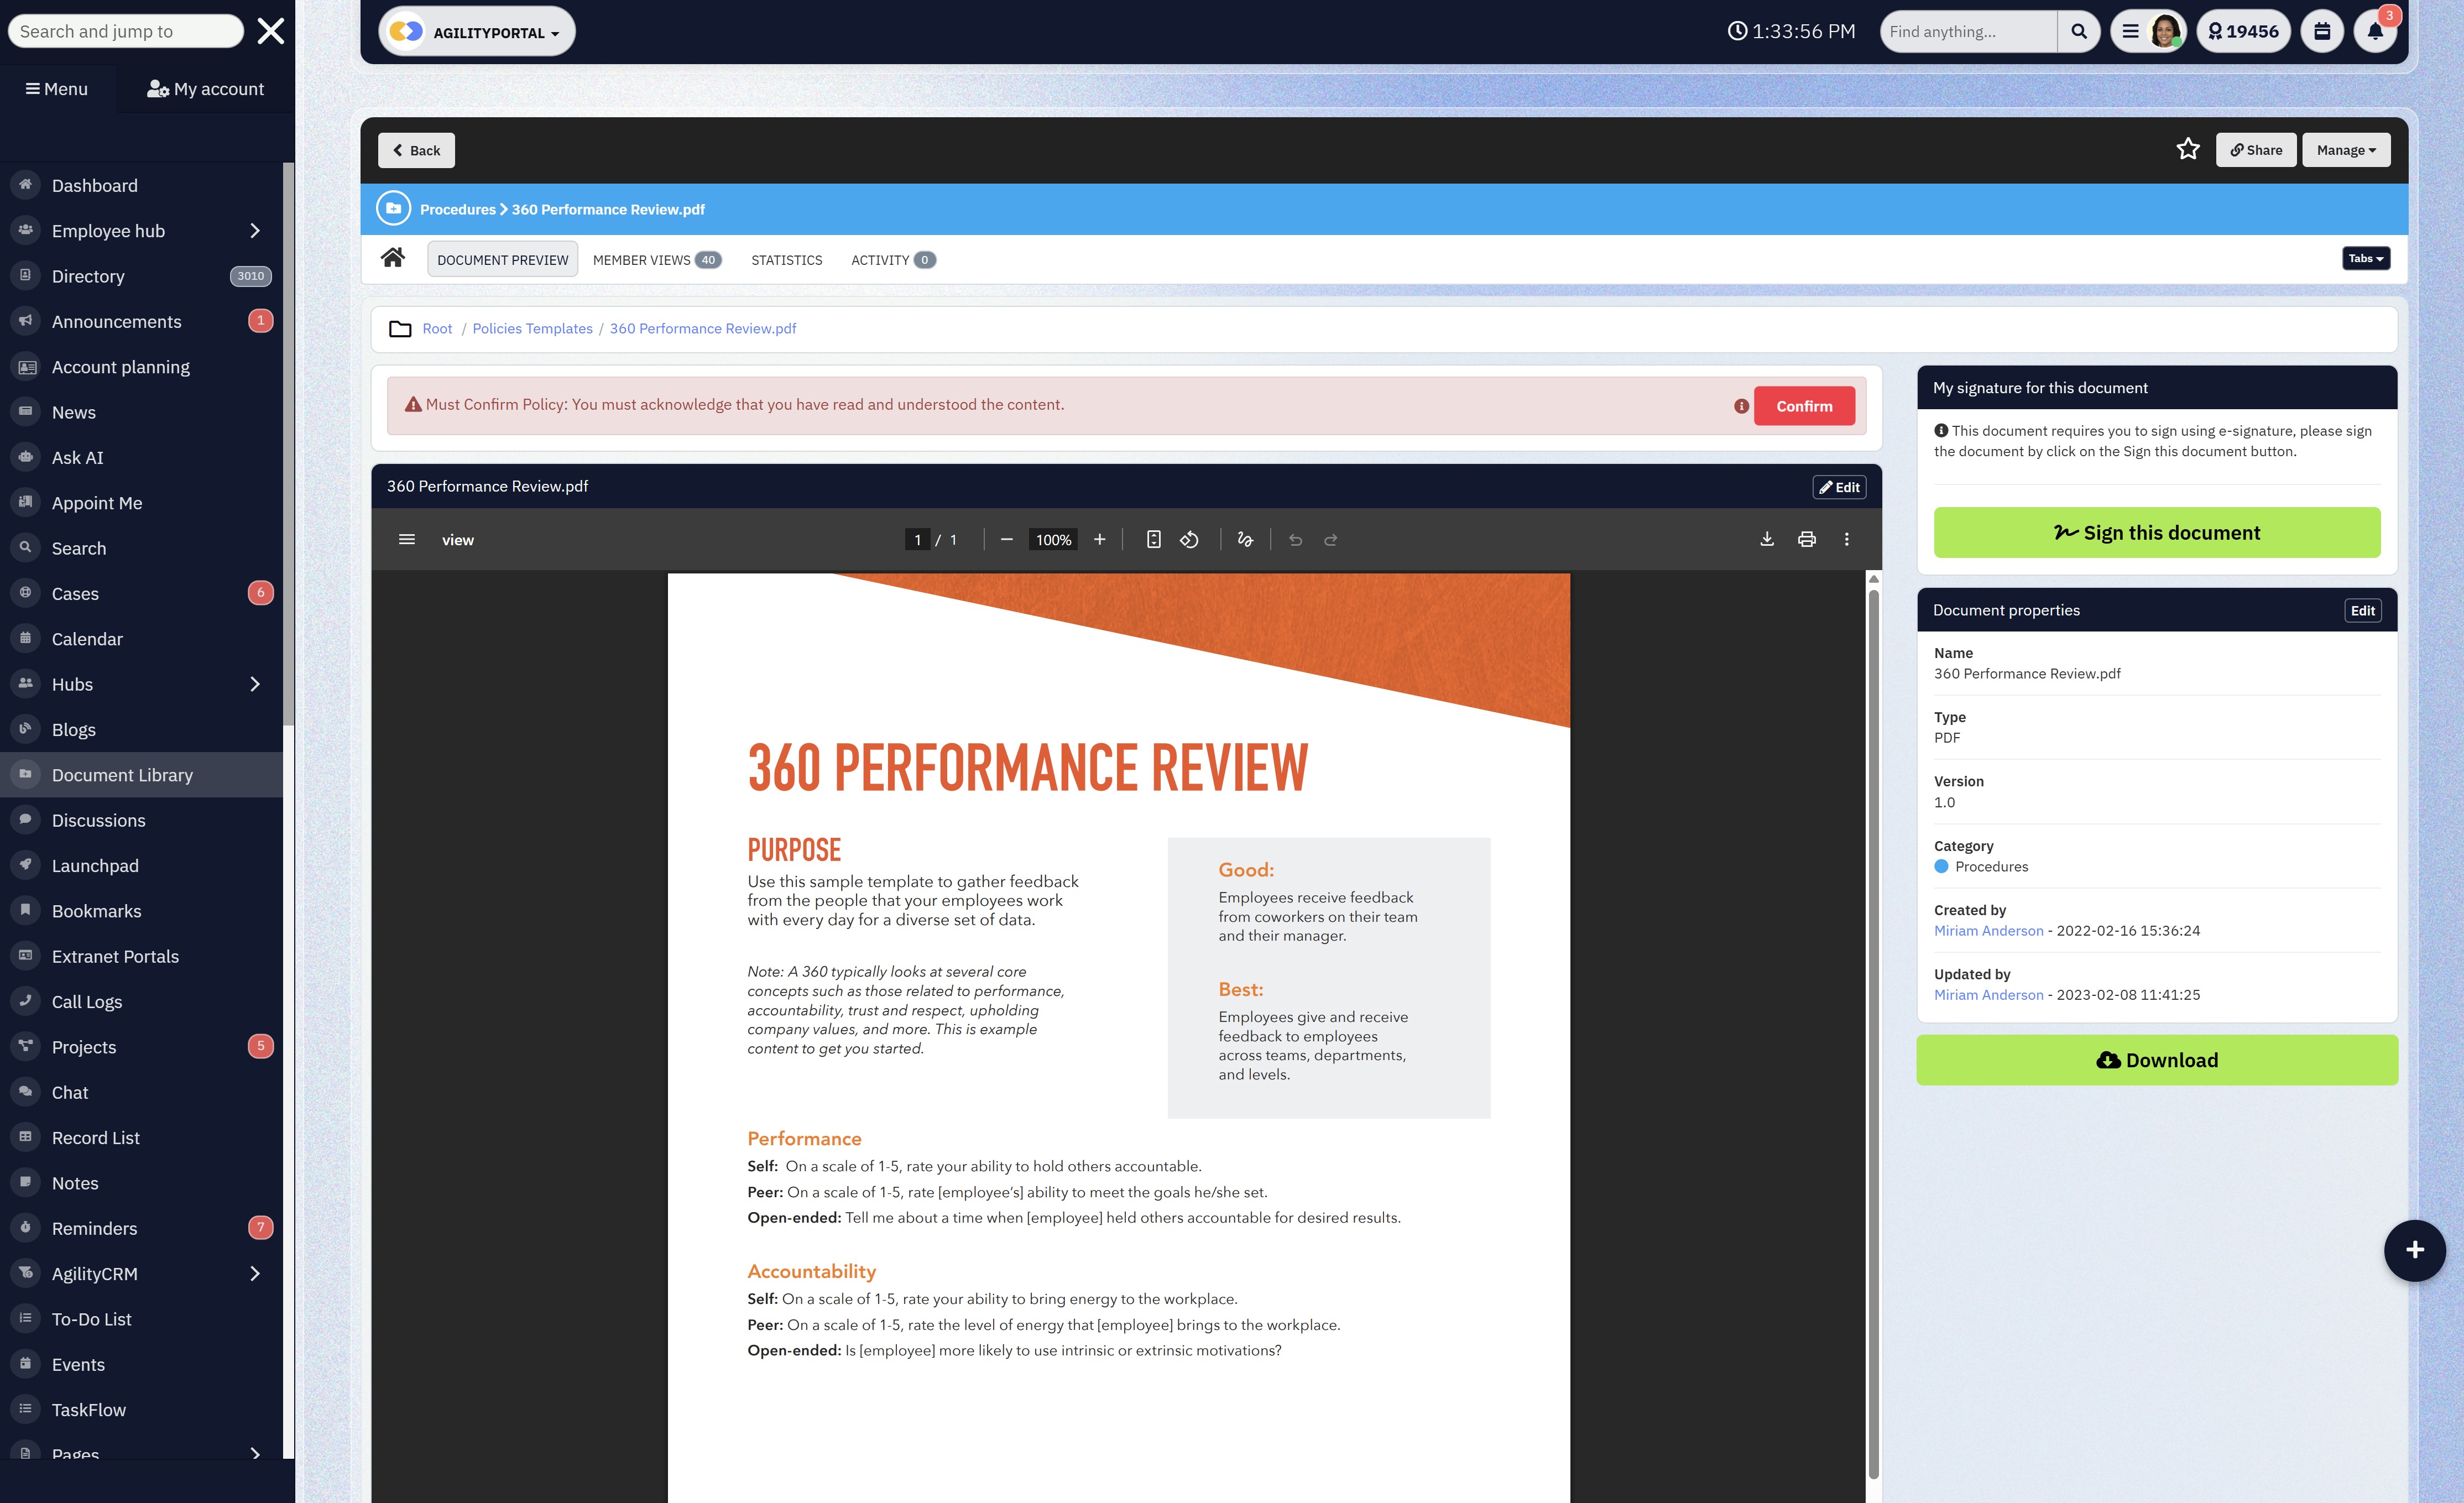Image resolution: width=2464 pixels, height=1503 pixels.
Task: Toggle the PDF sidebar hamburger menu
Action: point(406,540)
